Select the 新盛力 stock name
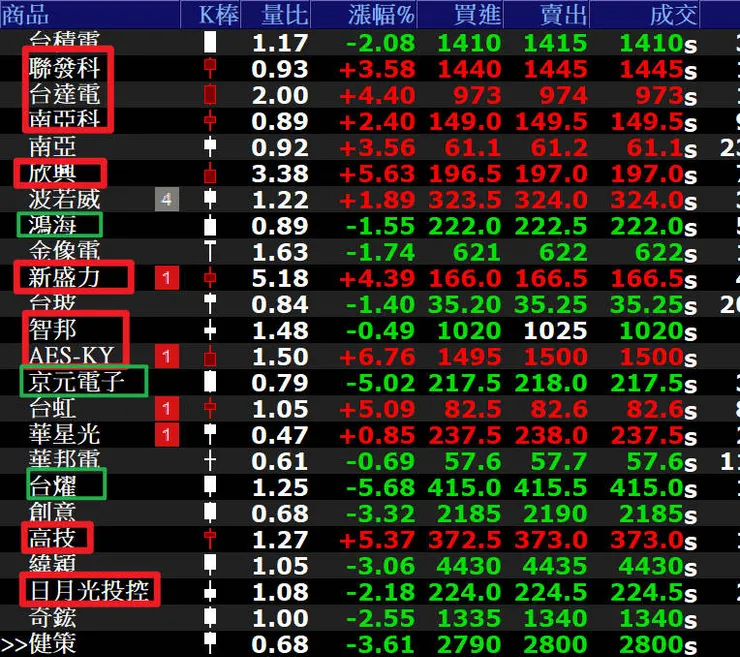The image size is (740, 657). [64, 278]
